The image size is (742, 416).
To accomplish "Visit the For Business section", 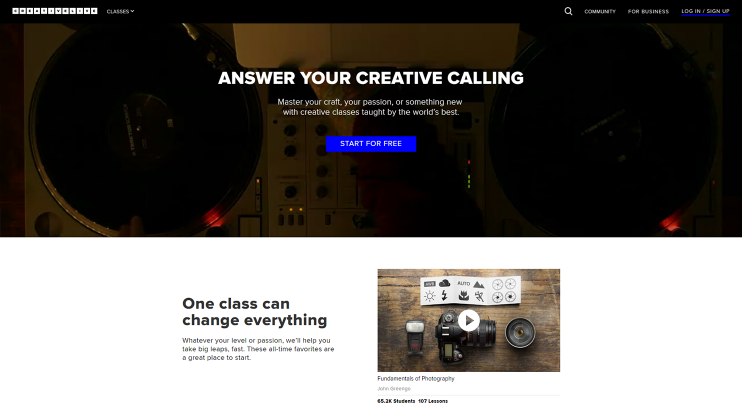I will pos(648,11).
